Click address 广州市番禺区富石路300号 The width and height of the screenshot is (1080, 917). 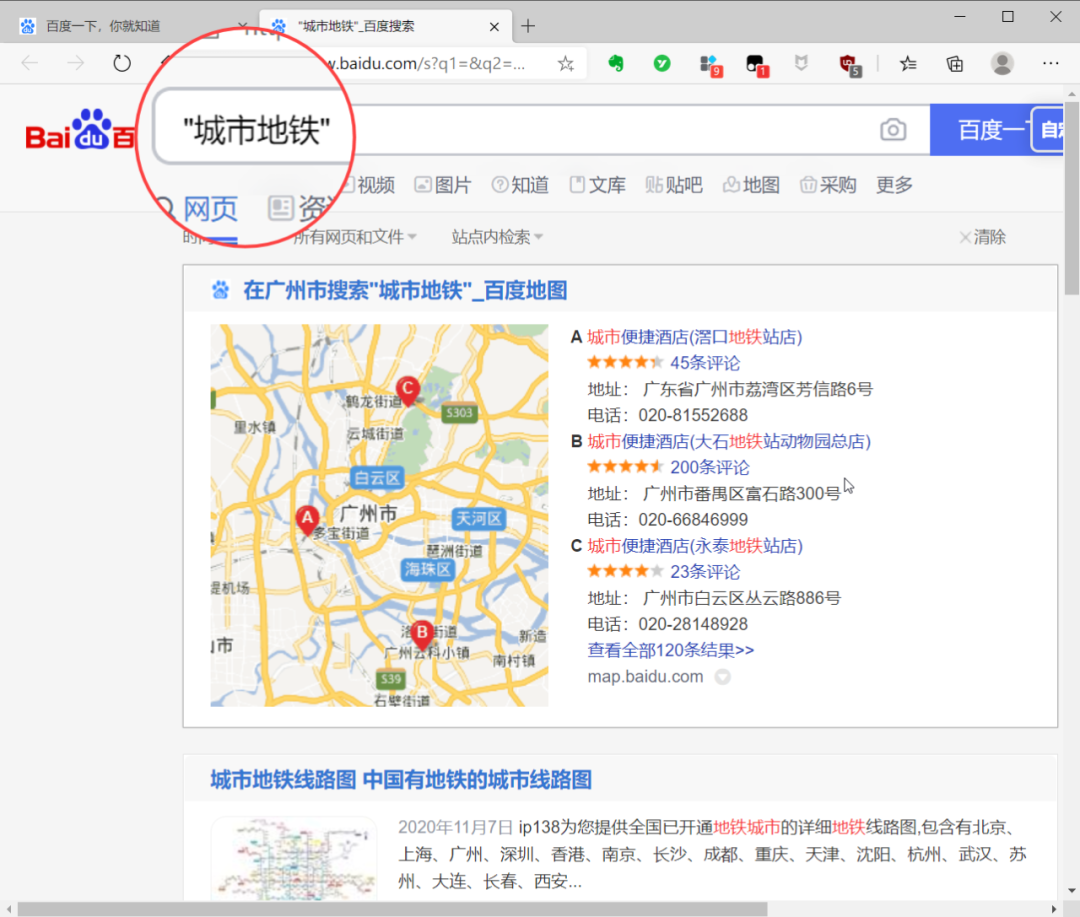(x=741, y=494)
